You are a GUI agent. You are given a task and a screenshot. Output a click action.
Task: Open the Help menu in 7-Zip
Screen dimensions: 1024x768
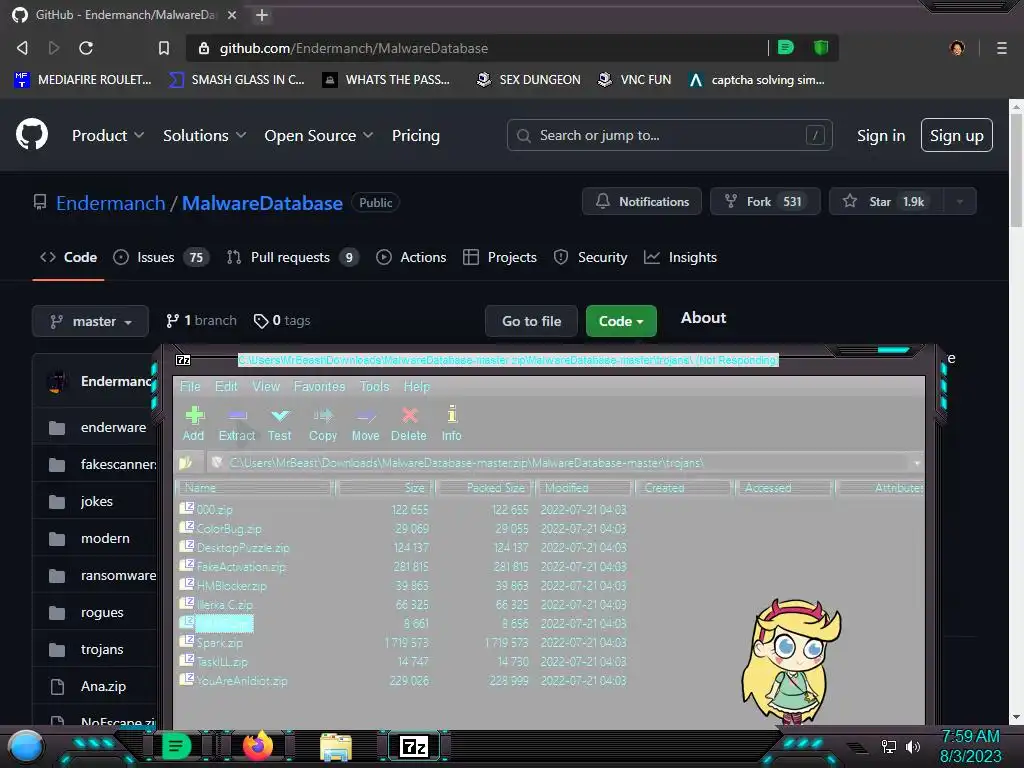point(417,387)
